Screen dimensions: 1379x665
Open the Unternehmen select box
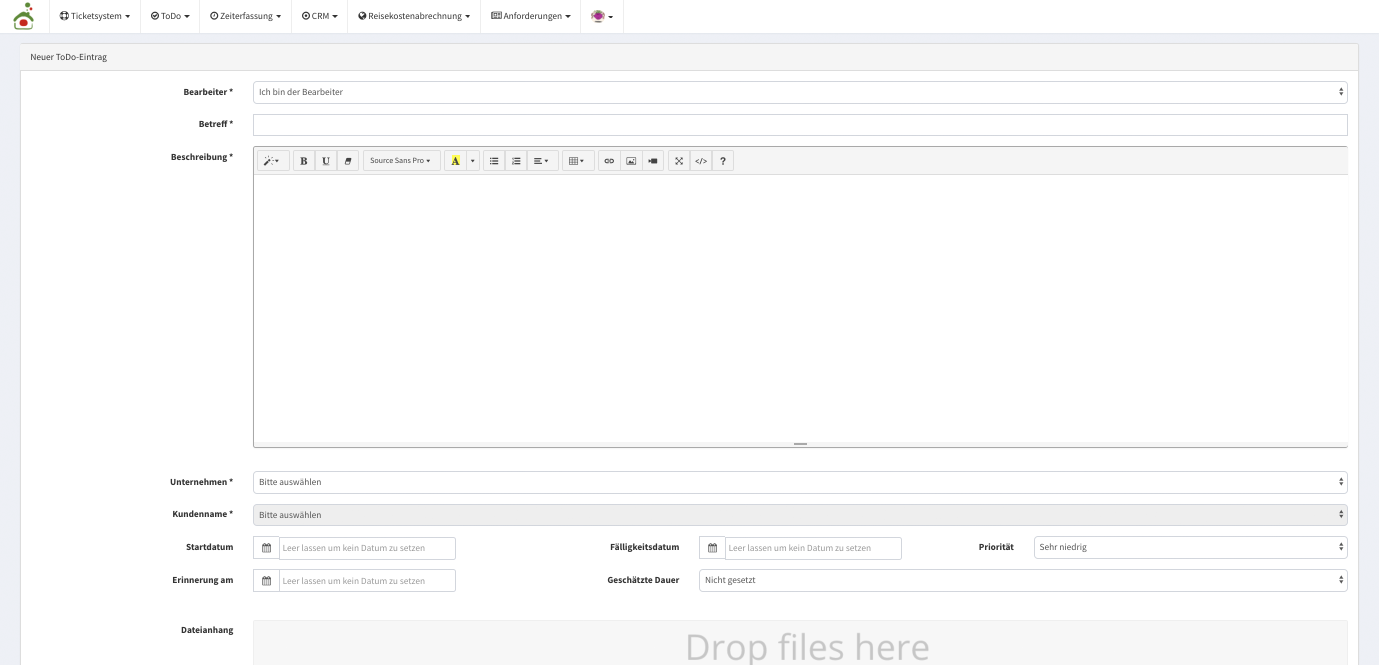[800, 482]
